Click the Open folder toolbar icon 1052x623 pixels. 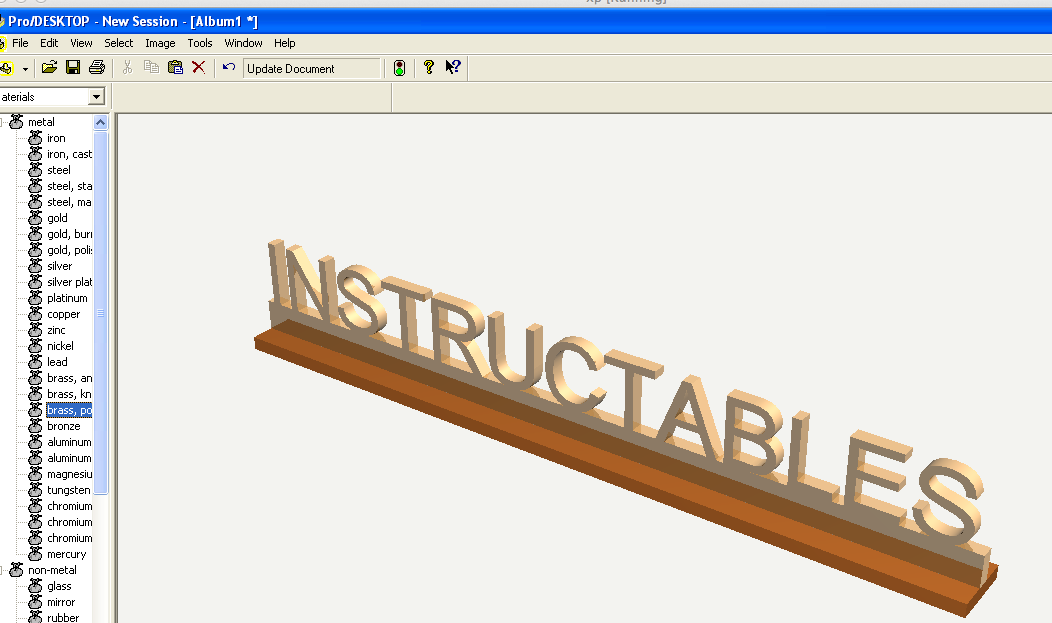pos(49,67)
